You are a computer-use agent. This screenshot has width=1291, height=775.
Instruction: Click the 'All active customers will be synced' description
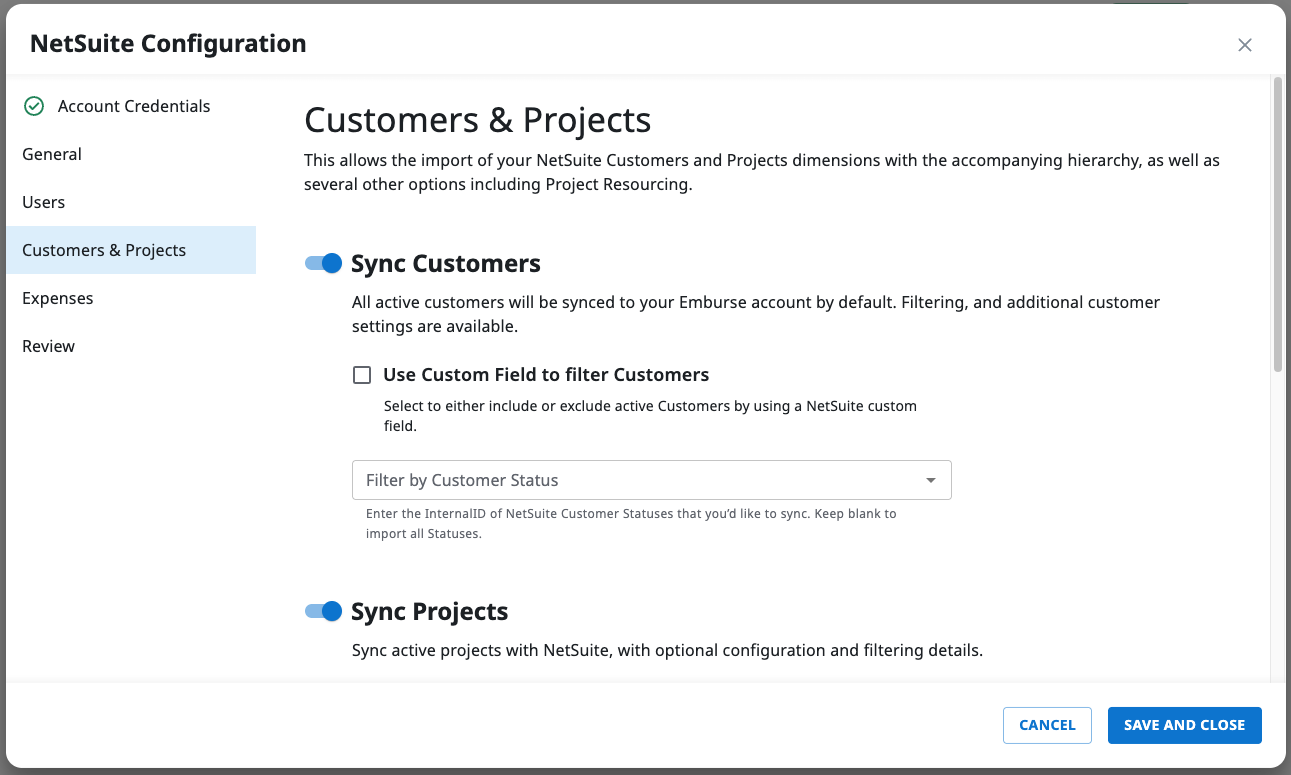756,314
